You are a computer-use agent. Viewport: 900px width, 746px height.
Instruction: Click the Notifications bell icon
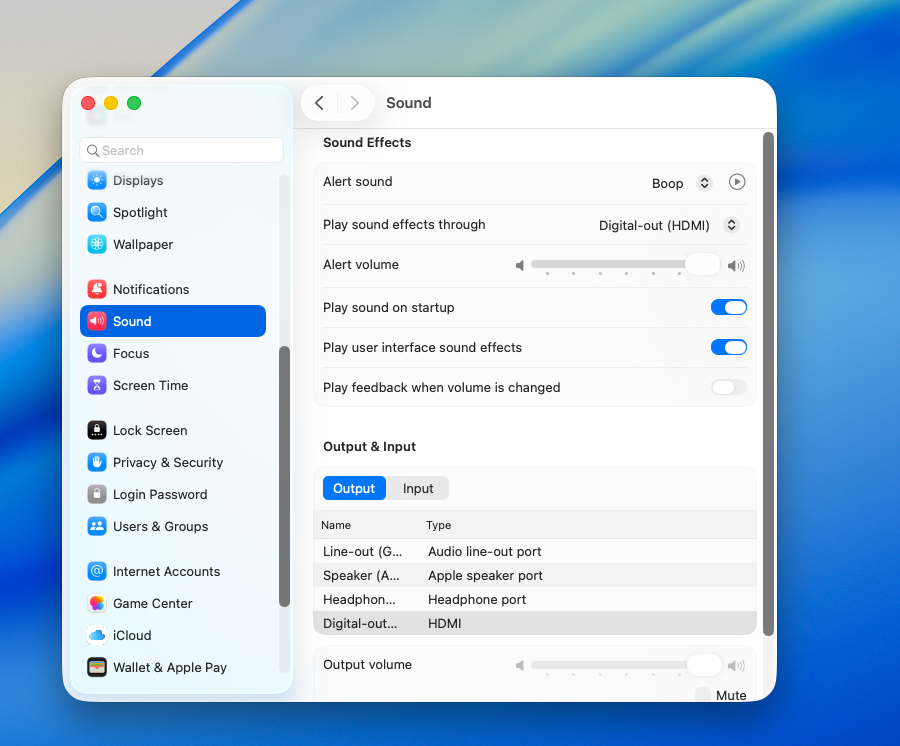tap(97, 289)
